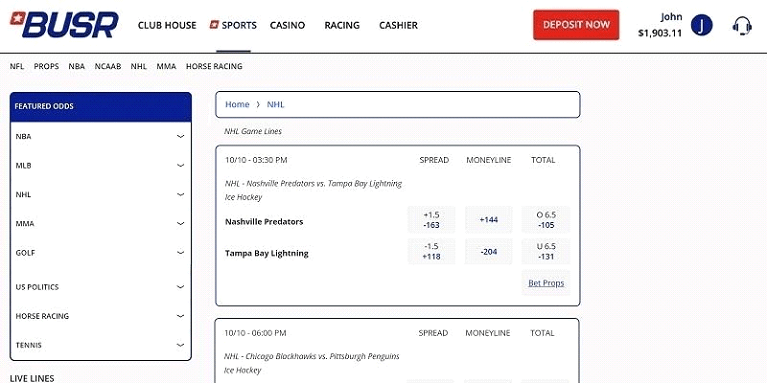Viewport: 767px width, 383px height.
Task: Open the Bet Props link
Action: [546, 283]
